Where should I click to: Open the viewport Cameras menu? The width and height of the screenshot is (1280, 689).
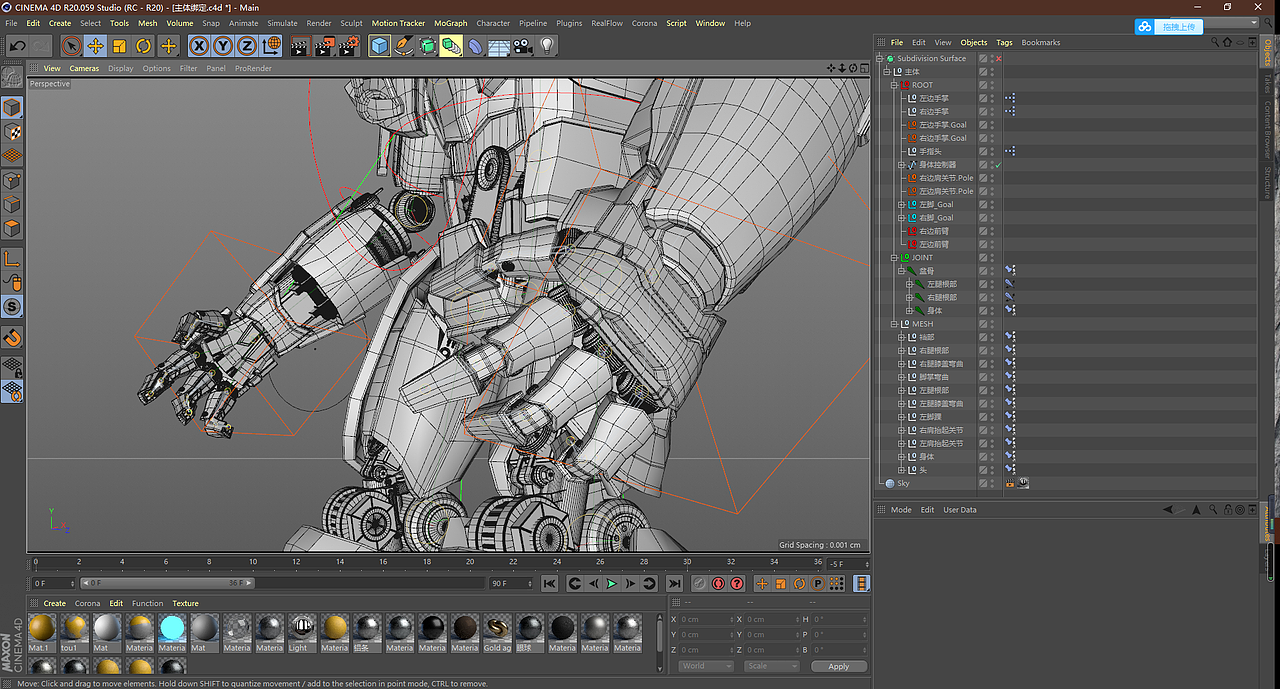84,68
